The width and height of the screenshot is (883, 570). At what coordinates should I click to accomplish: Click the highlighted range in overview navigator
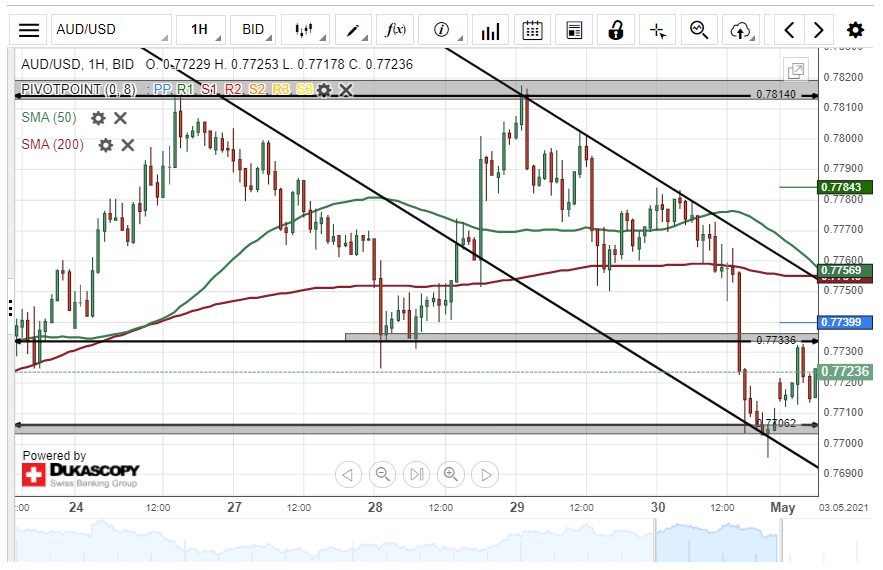(x=718, y=541)
